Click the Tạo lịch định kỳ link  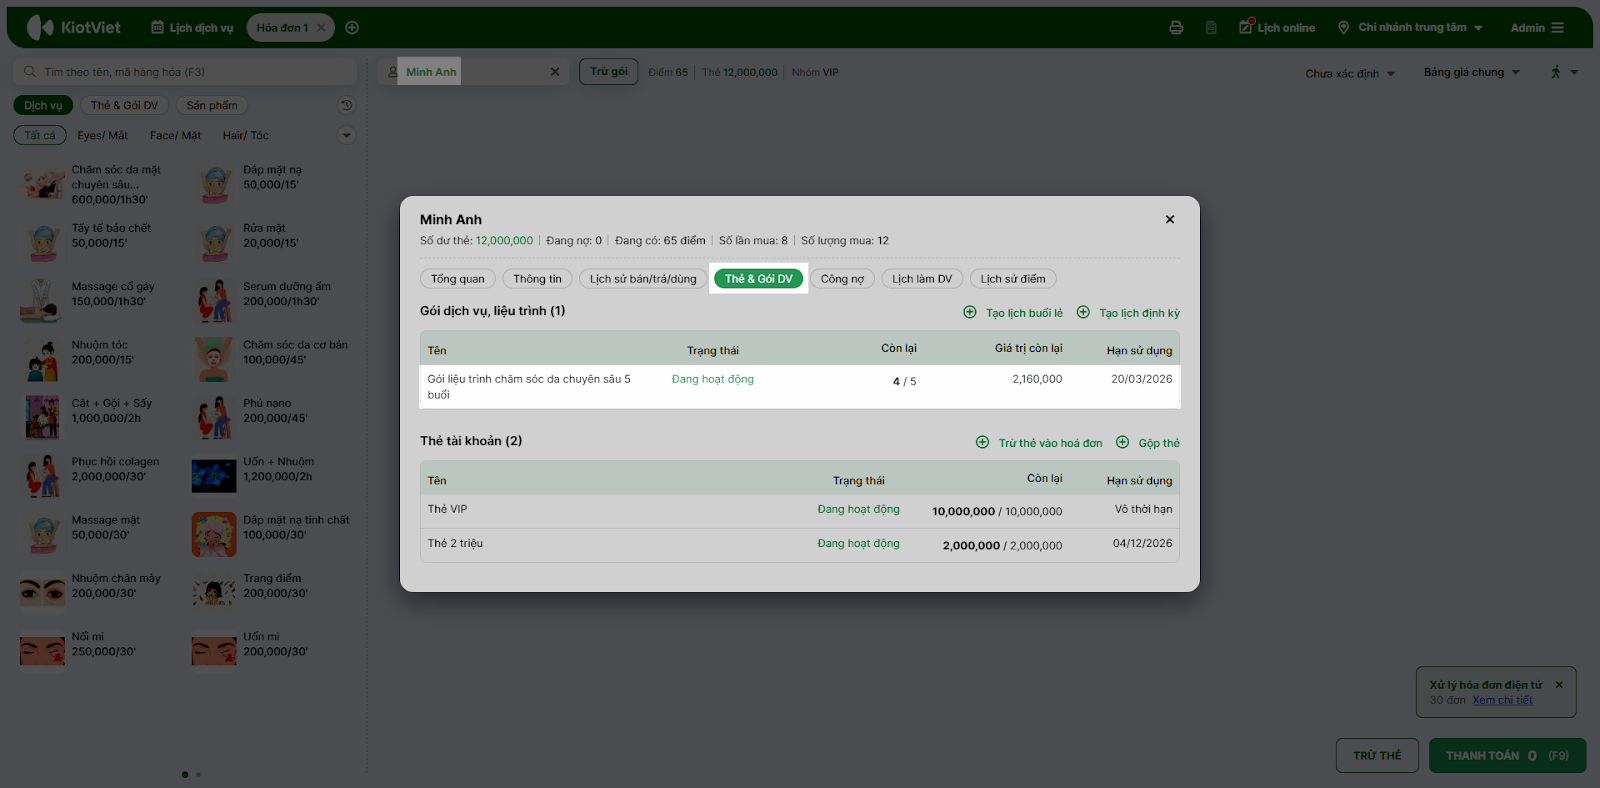(x=1139, y=313)
